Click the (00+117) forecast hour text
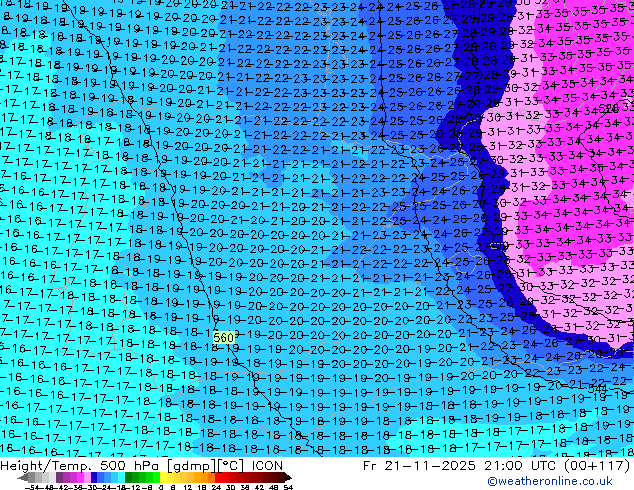The width and height of the screenshot is (634, 490). coord(596,466)
